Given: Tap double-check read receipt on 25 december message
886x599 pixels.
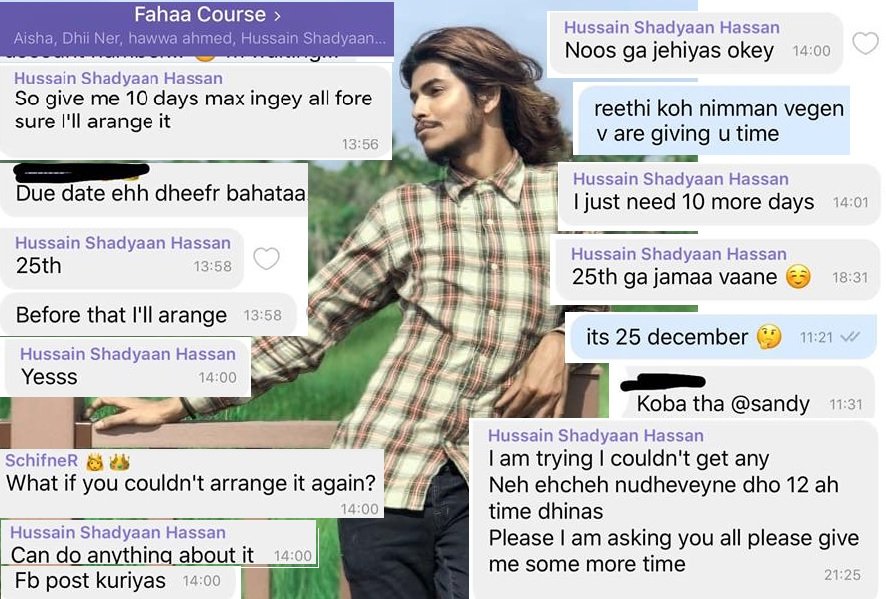Looking at the screenshot, I should point(850,337).
